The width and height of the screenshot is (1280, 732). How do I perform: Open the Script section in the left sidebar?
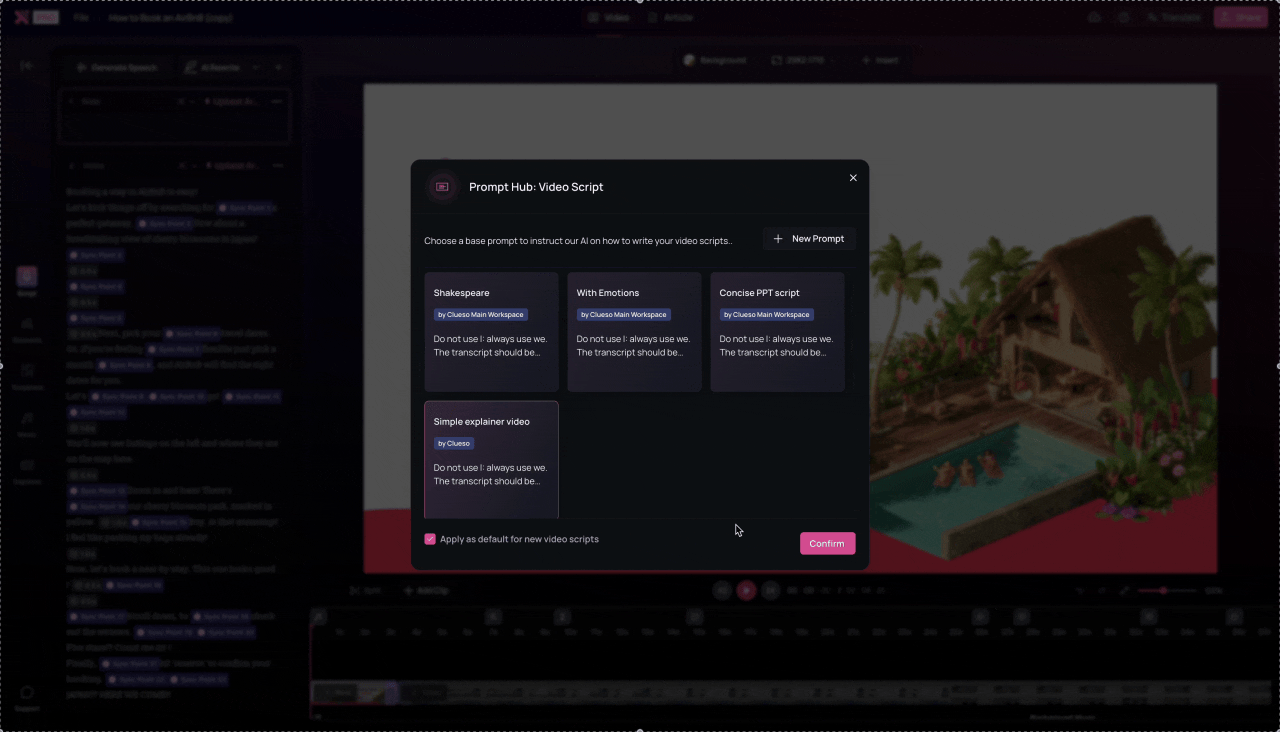pos(27,281)
